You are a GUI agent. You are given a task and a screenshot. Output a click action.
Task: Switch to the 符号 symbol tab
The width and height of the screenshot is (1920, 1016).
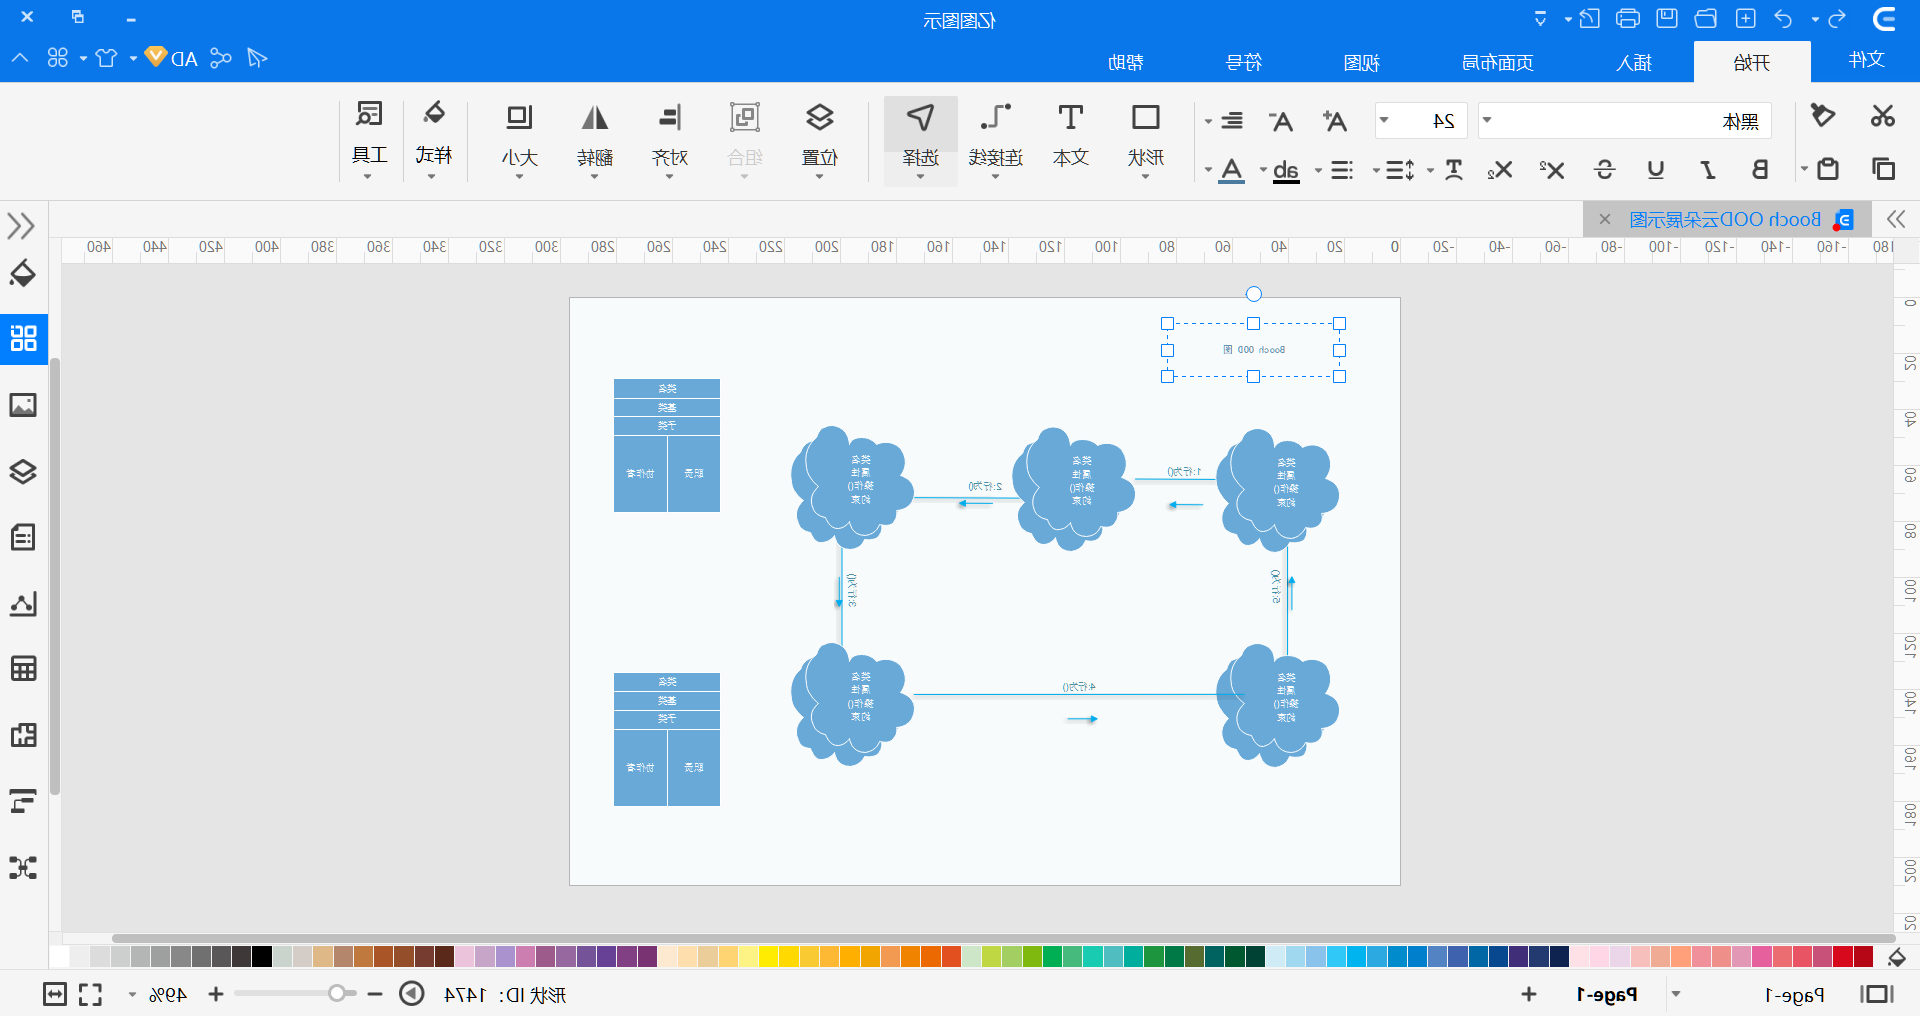click(1244, 62)
